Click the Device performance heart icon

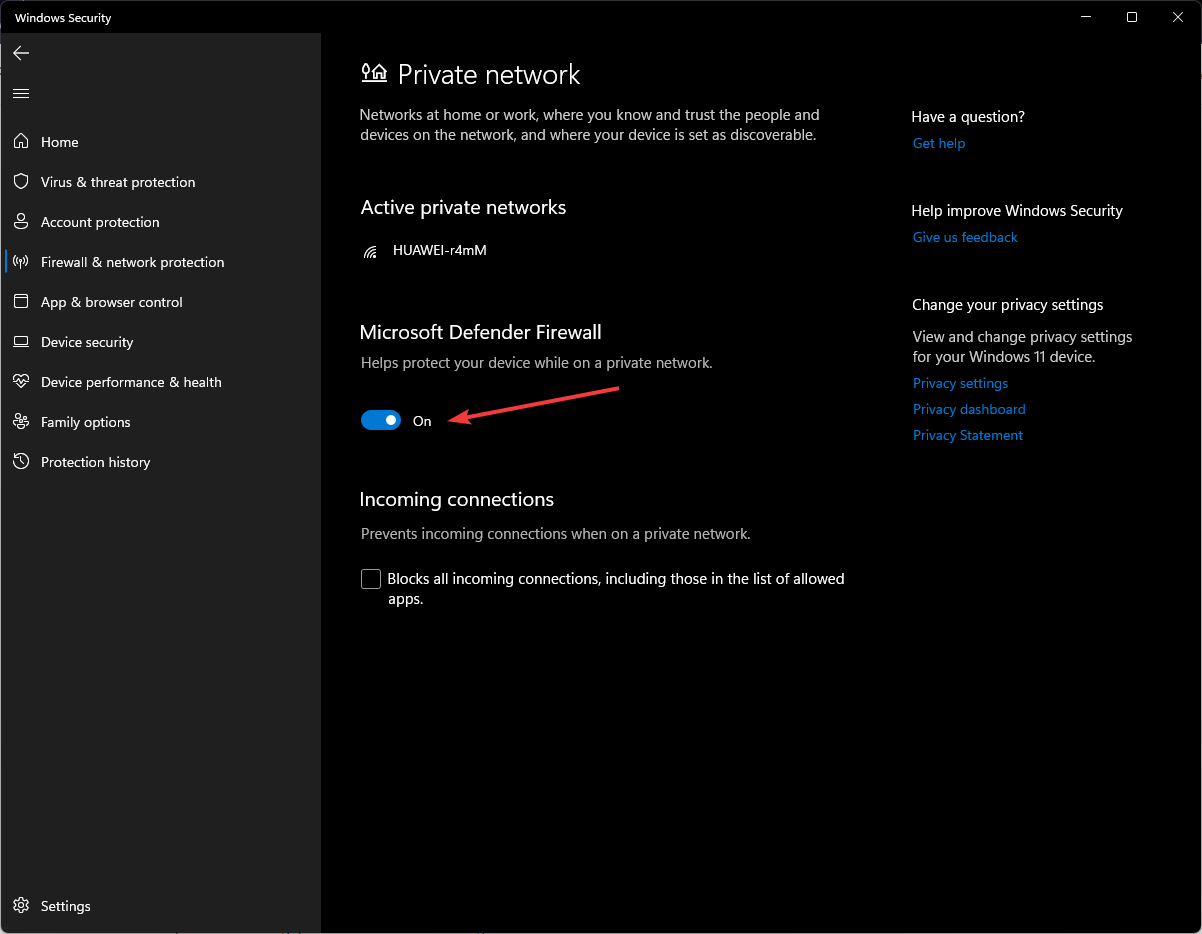(x=21, y=382)
